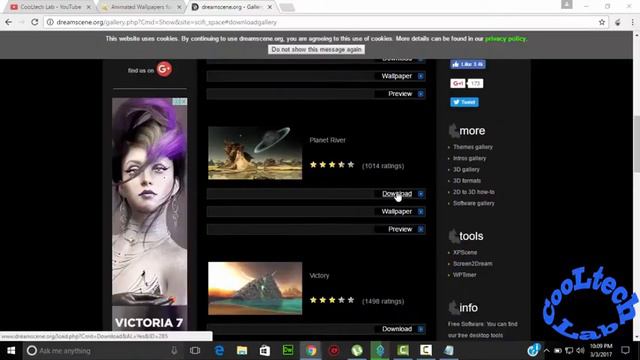Viewport: 640px width, 360px height.
Task: Open the privacy policy link
Action: pos(505,39)
